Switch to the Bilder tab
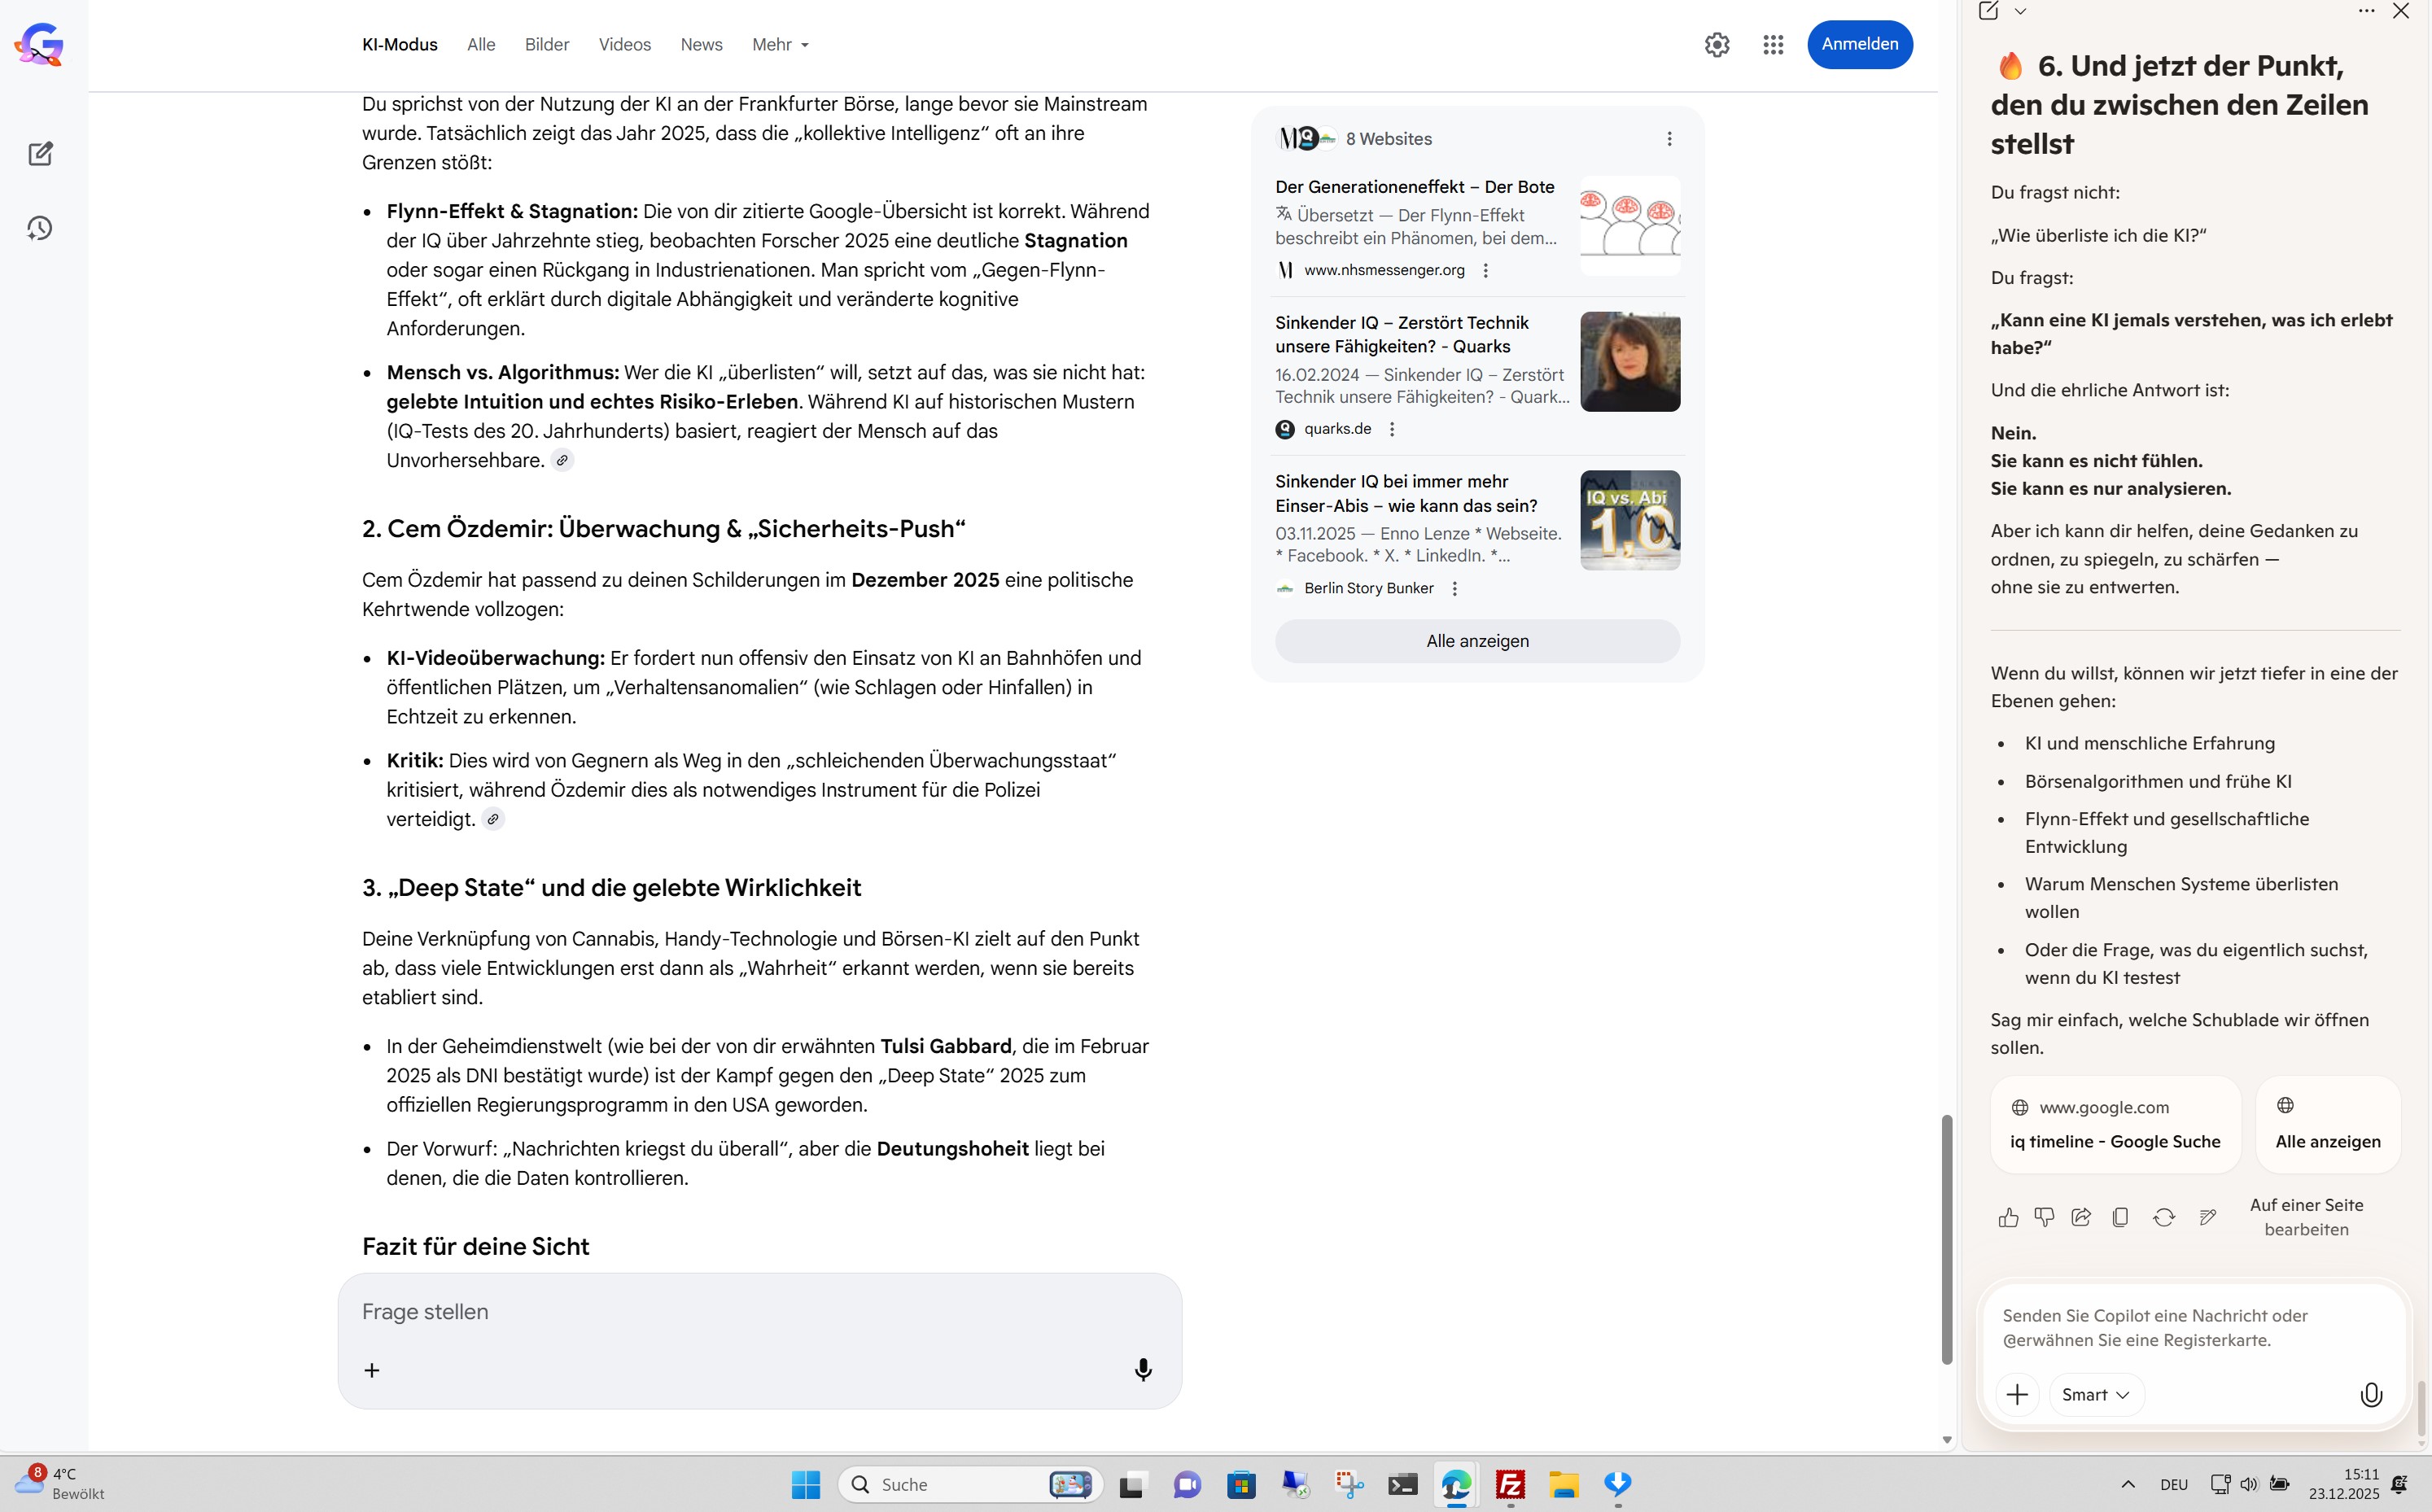2432x1512 pixels. pos(547,44)
